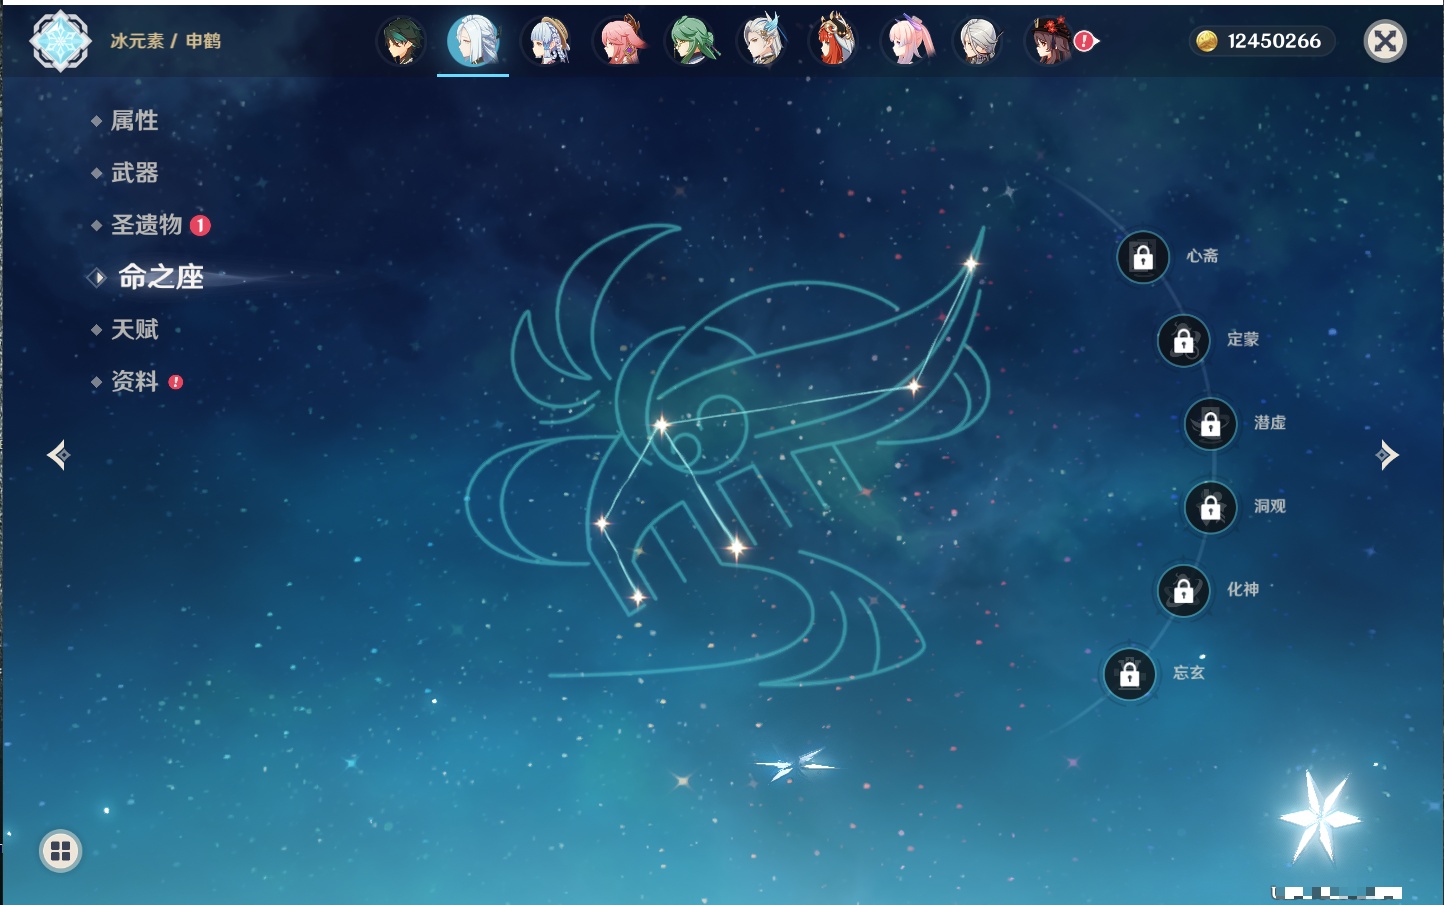Click the 潜虚 constellation name label
Image resolution: width=1444 pixels, height=905 pixels.
tap(1269, 423)
